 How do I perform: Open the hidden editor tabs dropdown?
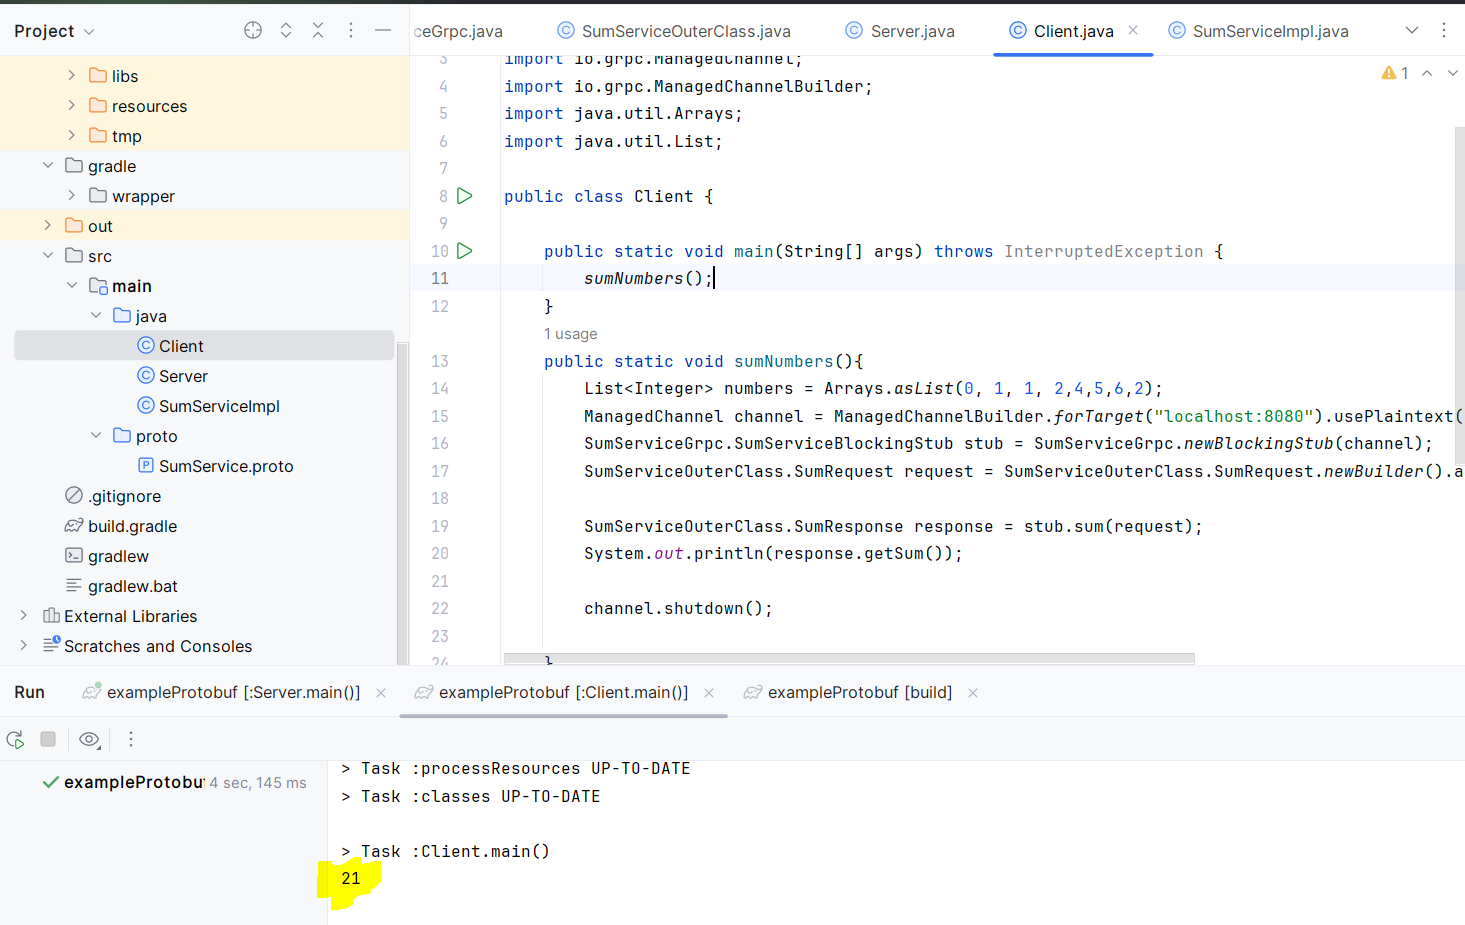[1412, 30]
